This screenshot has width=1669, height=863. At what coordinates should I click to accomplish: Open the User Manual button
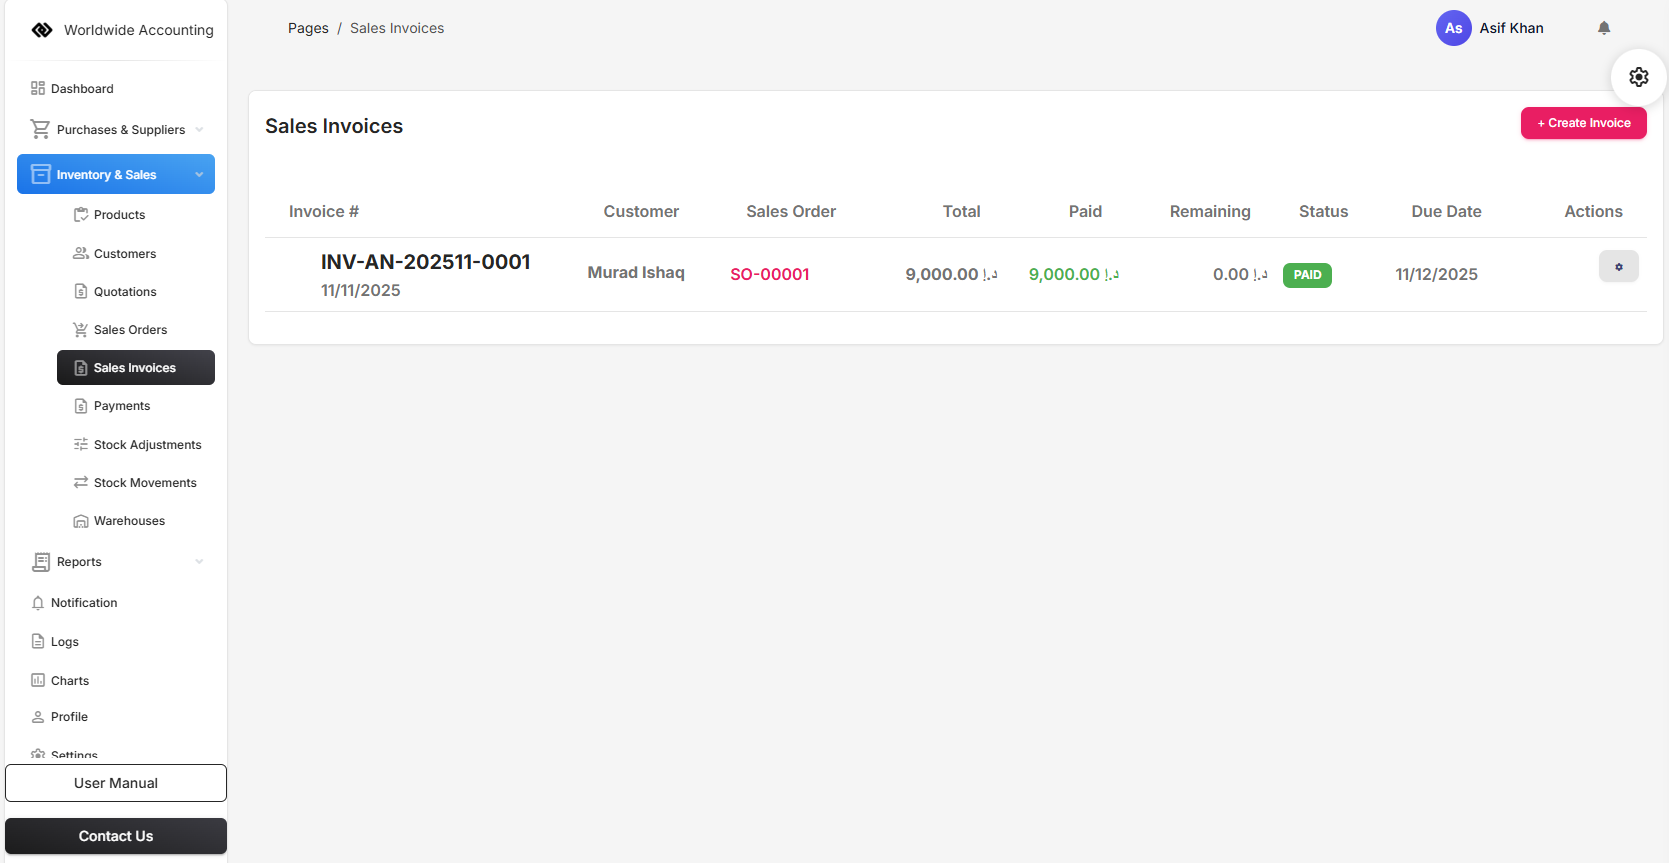(116, 783)
